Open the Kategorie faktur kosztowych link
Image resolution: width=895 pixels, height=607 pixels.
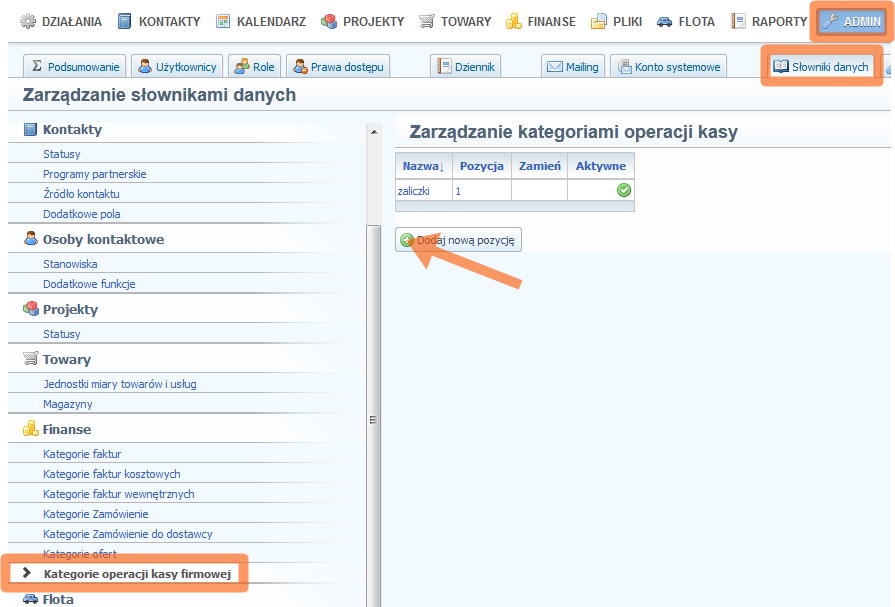[x=111, y=474]
